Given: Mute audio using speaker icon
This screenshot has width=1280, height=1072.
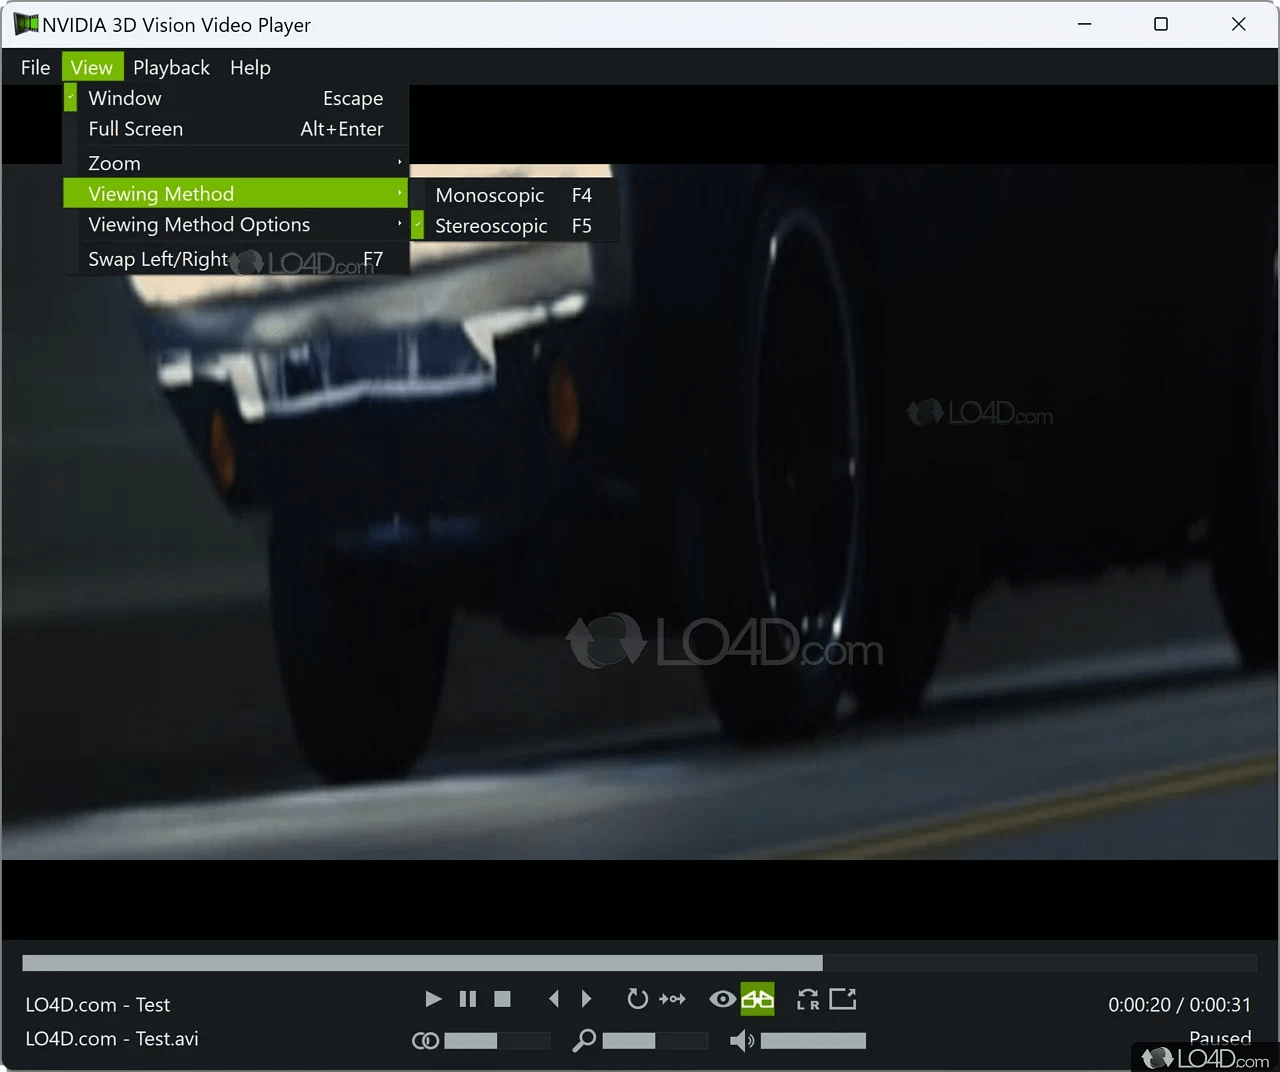Looking at the screenshot, I should point(742,1041).
